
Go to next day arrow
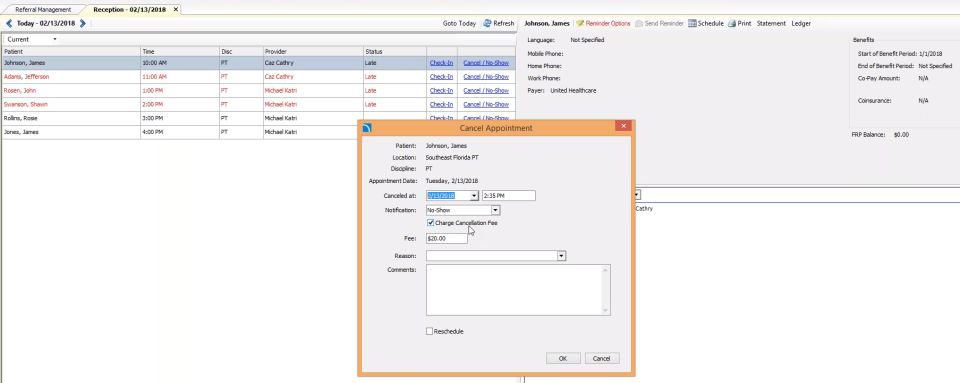pos(83,24)
